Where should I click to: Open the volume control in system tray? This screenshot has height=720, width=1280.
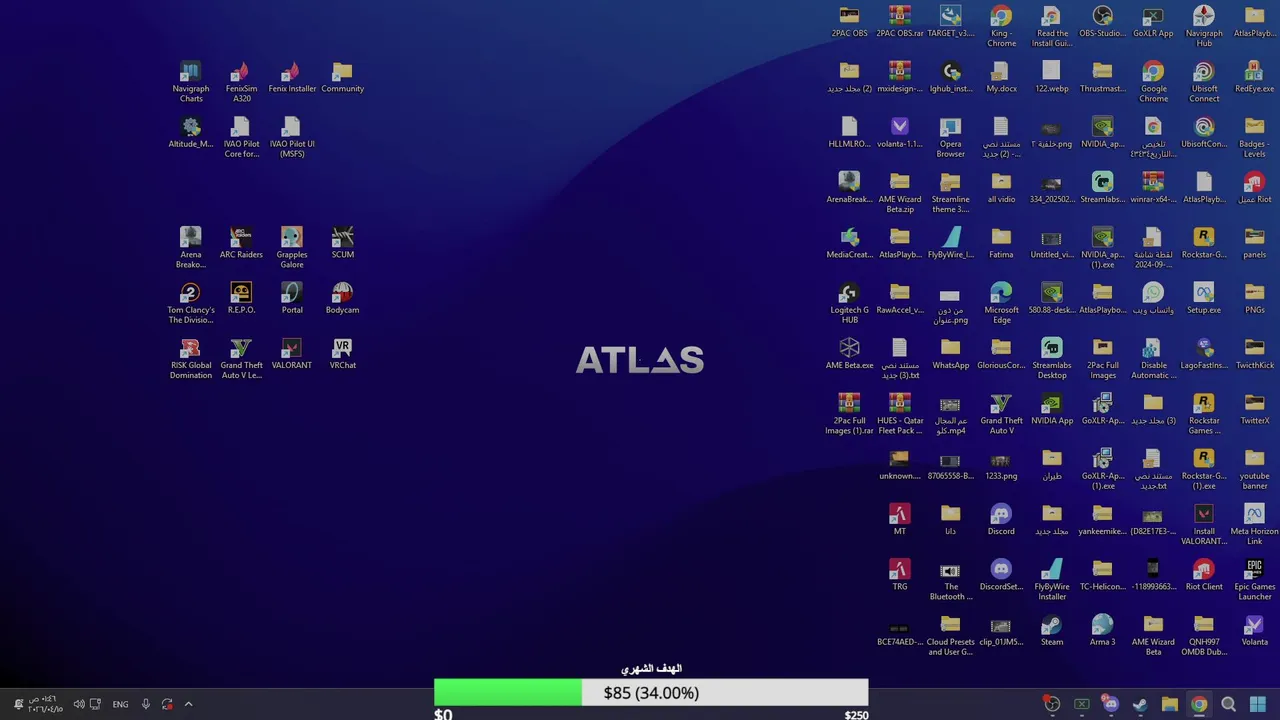tap(79, 704)
